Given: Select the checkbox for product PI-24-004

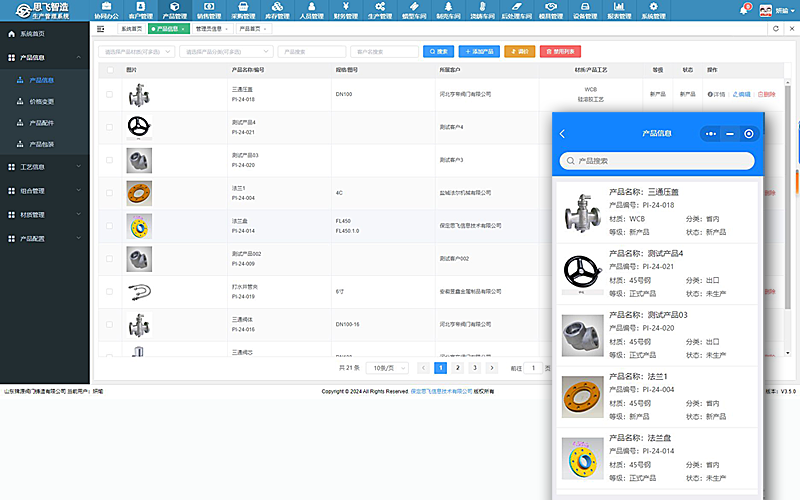Looking at the screenshot, I should pos(109,193).
